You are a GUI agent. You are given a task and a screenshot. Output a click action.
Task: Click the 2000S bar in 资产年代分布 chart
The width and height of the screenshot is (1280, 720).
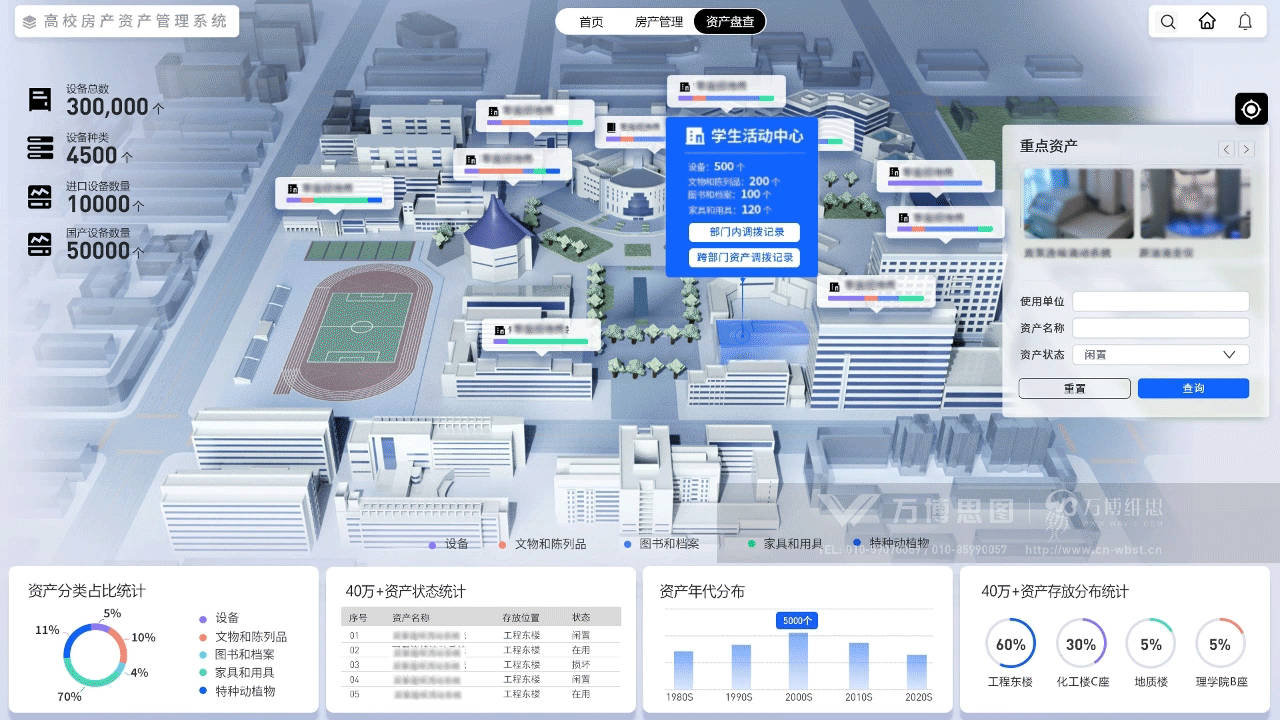pyautogui.click(x=798, y=660)
